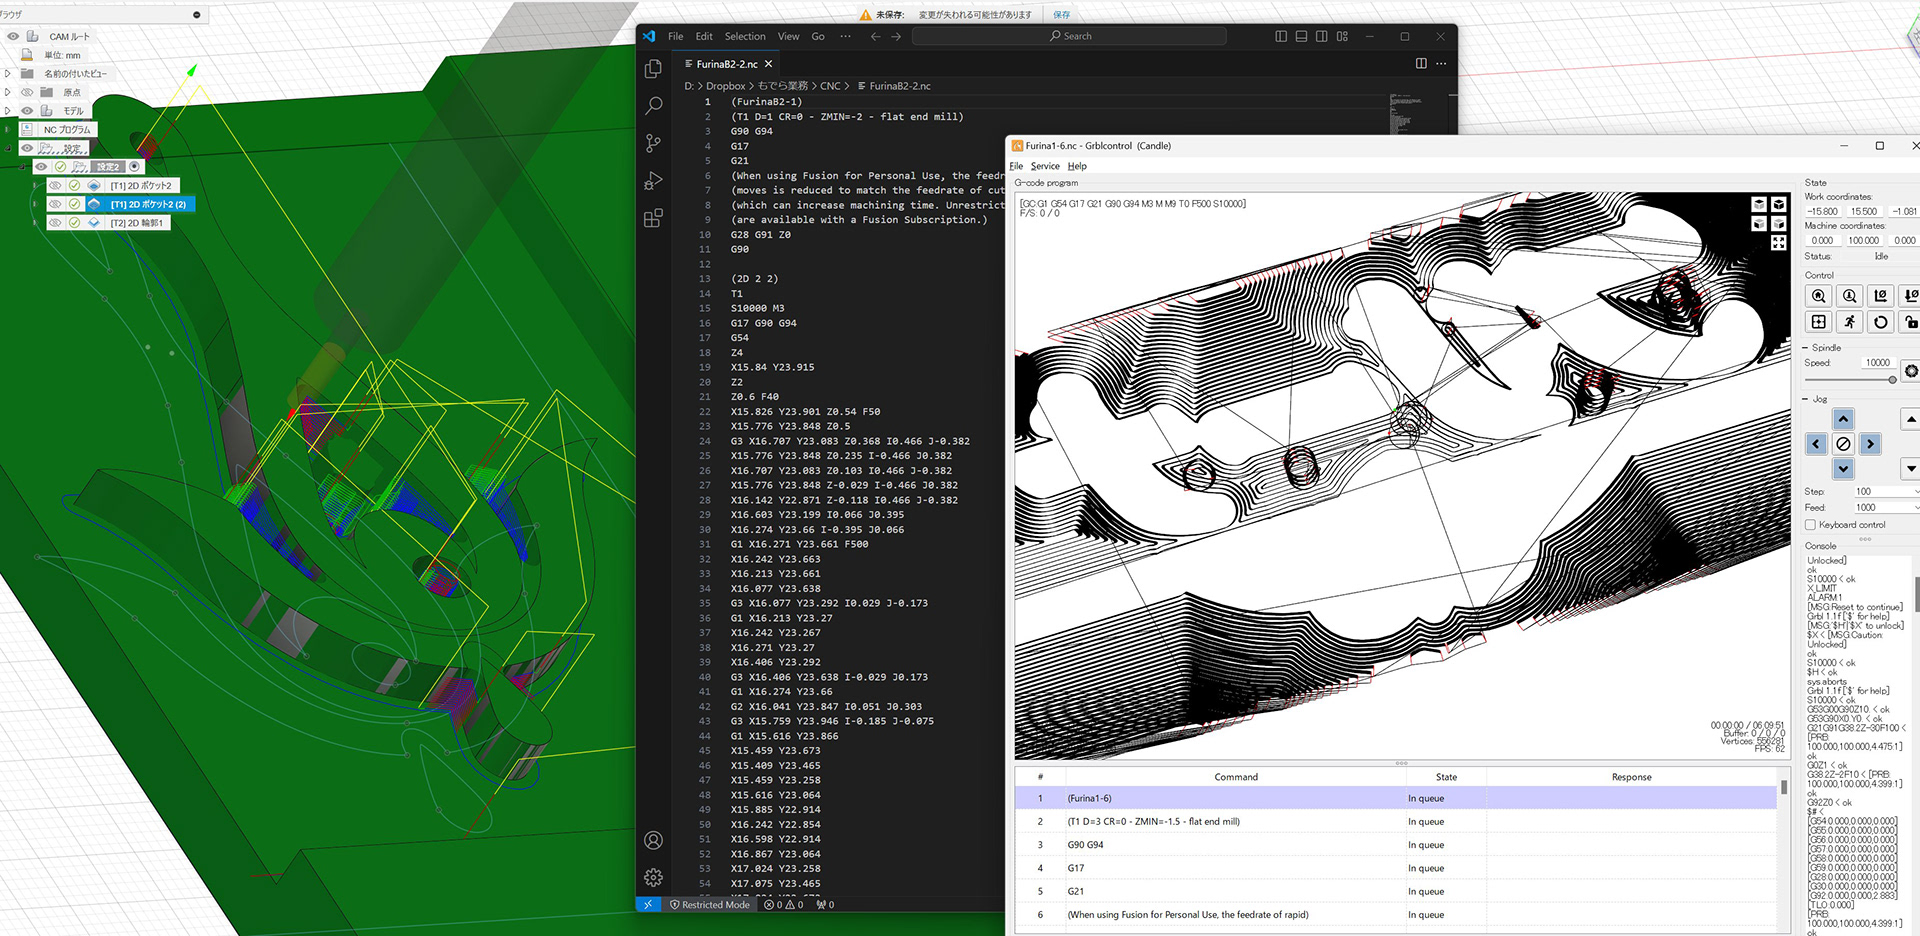Go back with the VS Code arrow

875,36
